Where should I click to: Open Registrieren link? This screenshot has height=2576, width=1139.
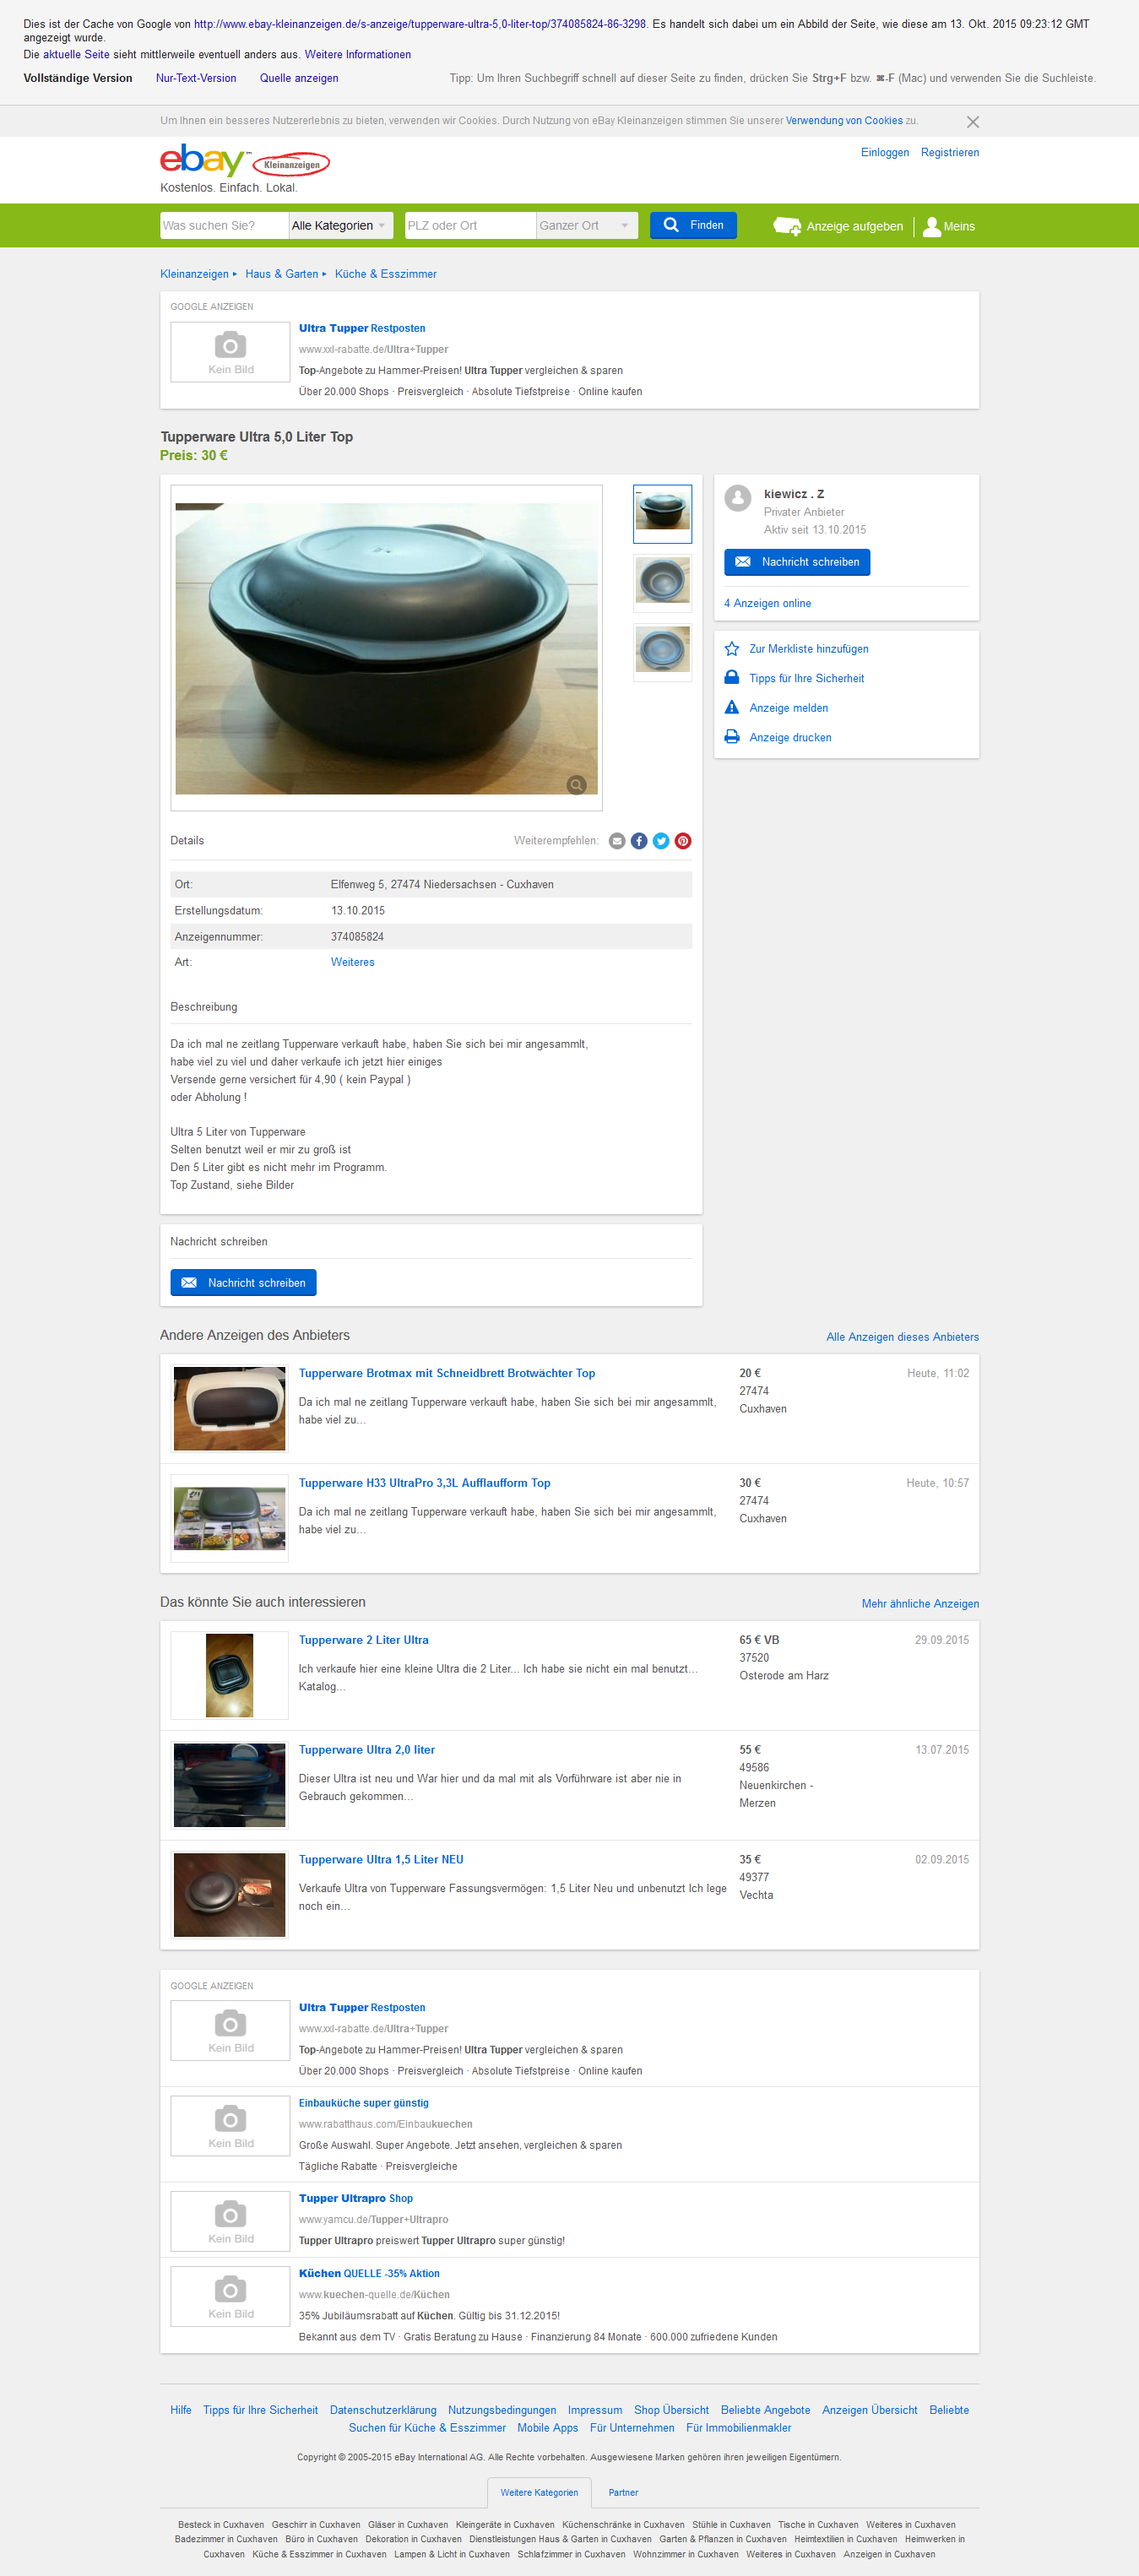coord(950,153)
